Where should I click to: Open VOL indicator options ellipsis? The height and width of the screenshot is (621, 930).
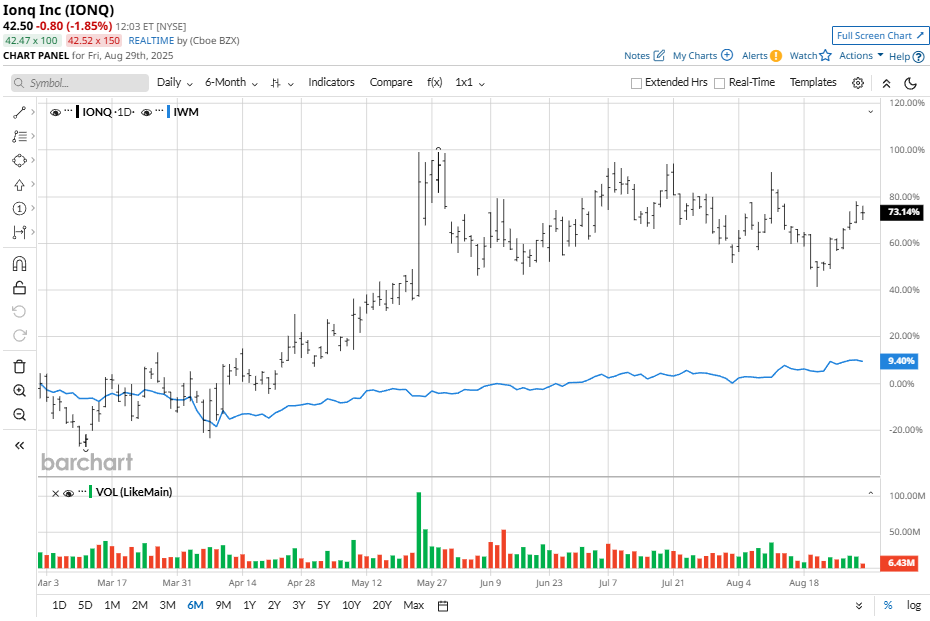[82, 492]
